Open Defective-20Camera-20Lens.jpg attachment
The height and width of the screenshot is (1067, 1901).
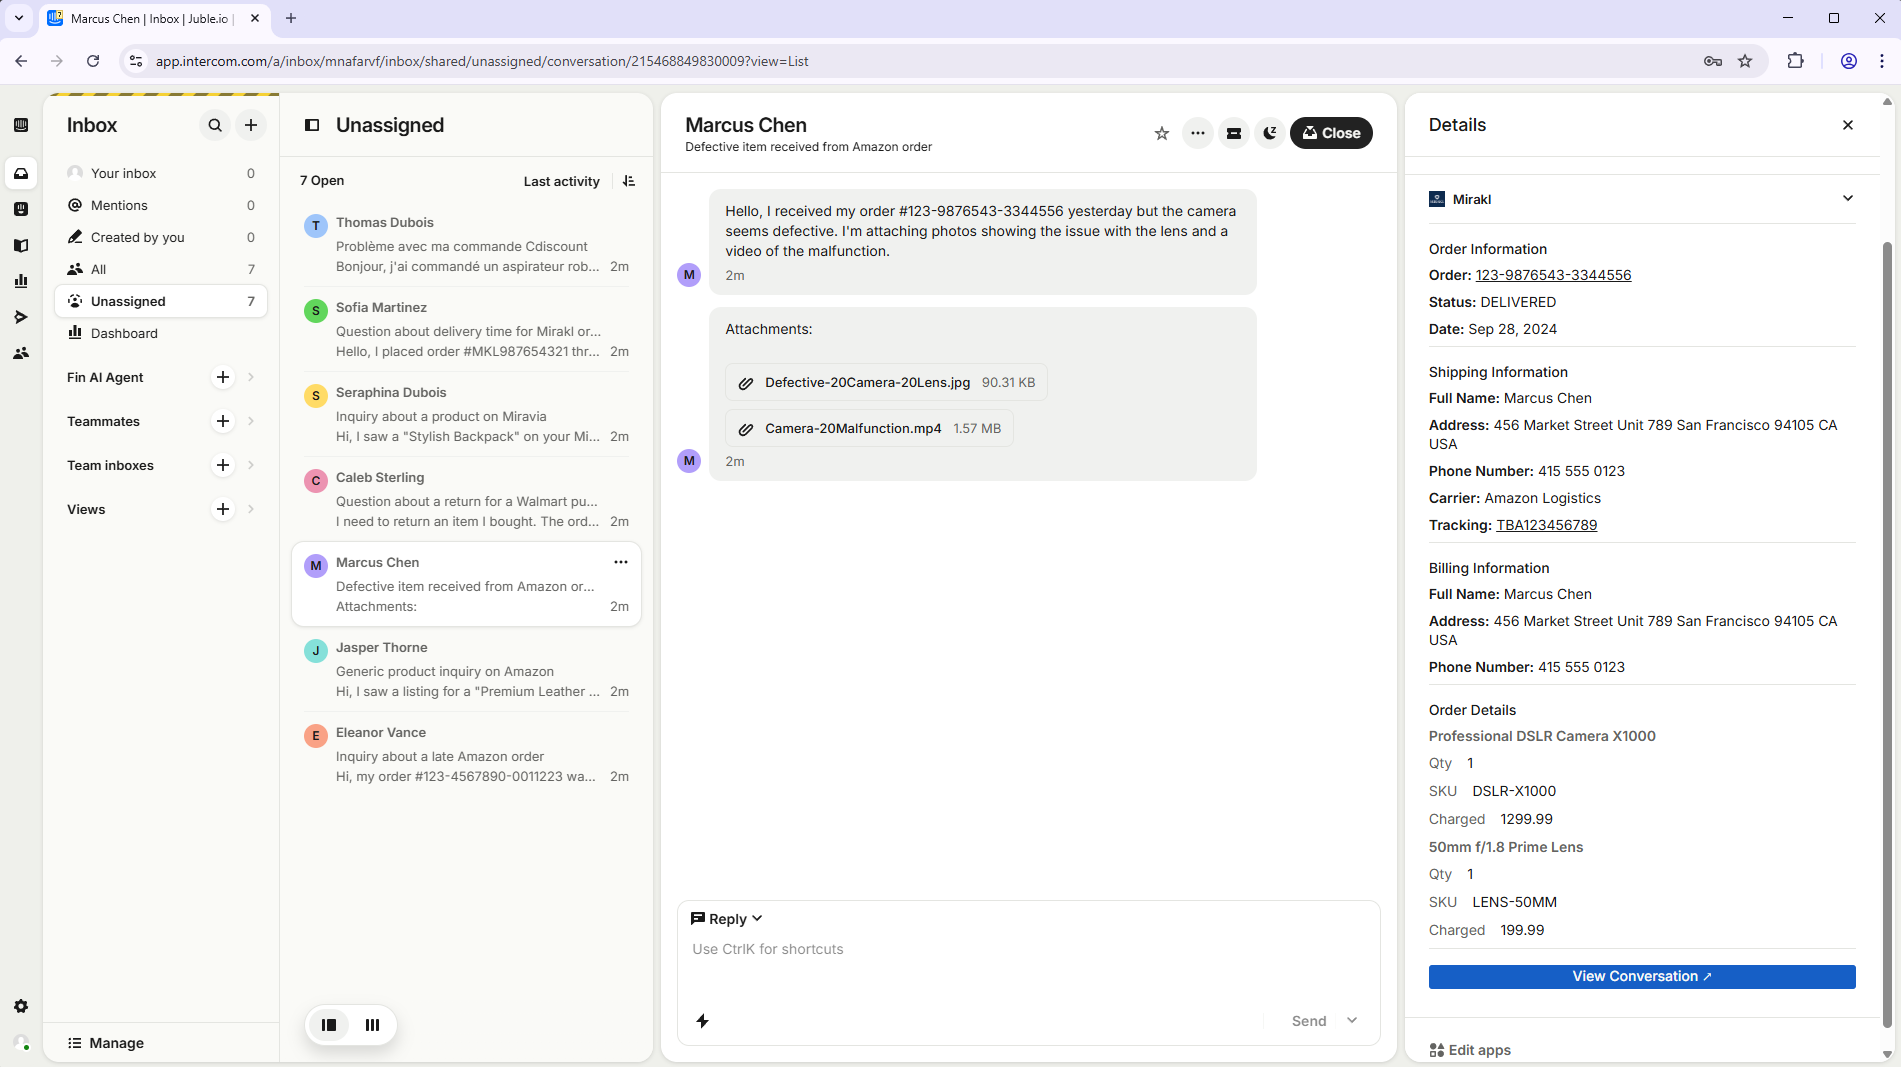coord(886,382)
